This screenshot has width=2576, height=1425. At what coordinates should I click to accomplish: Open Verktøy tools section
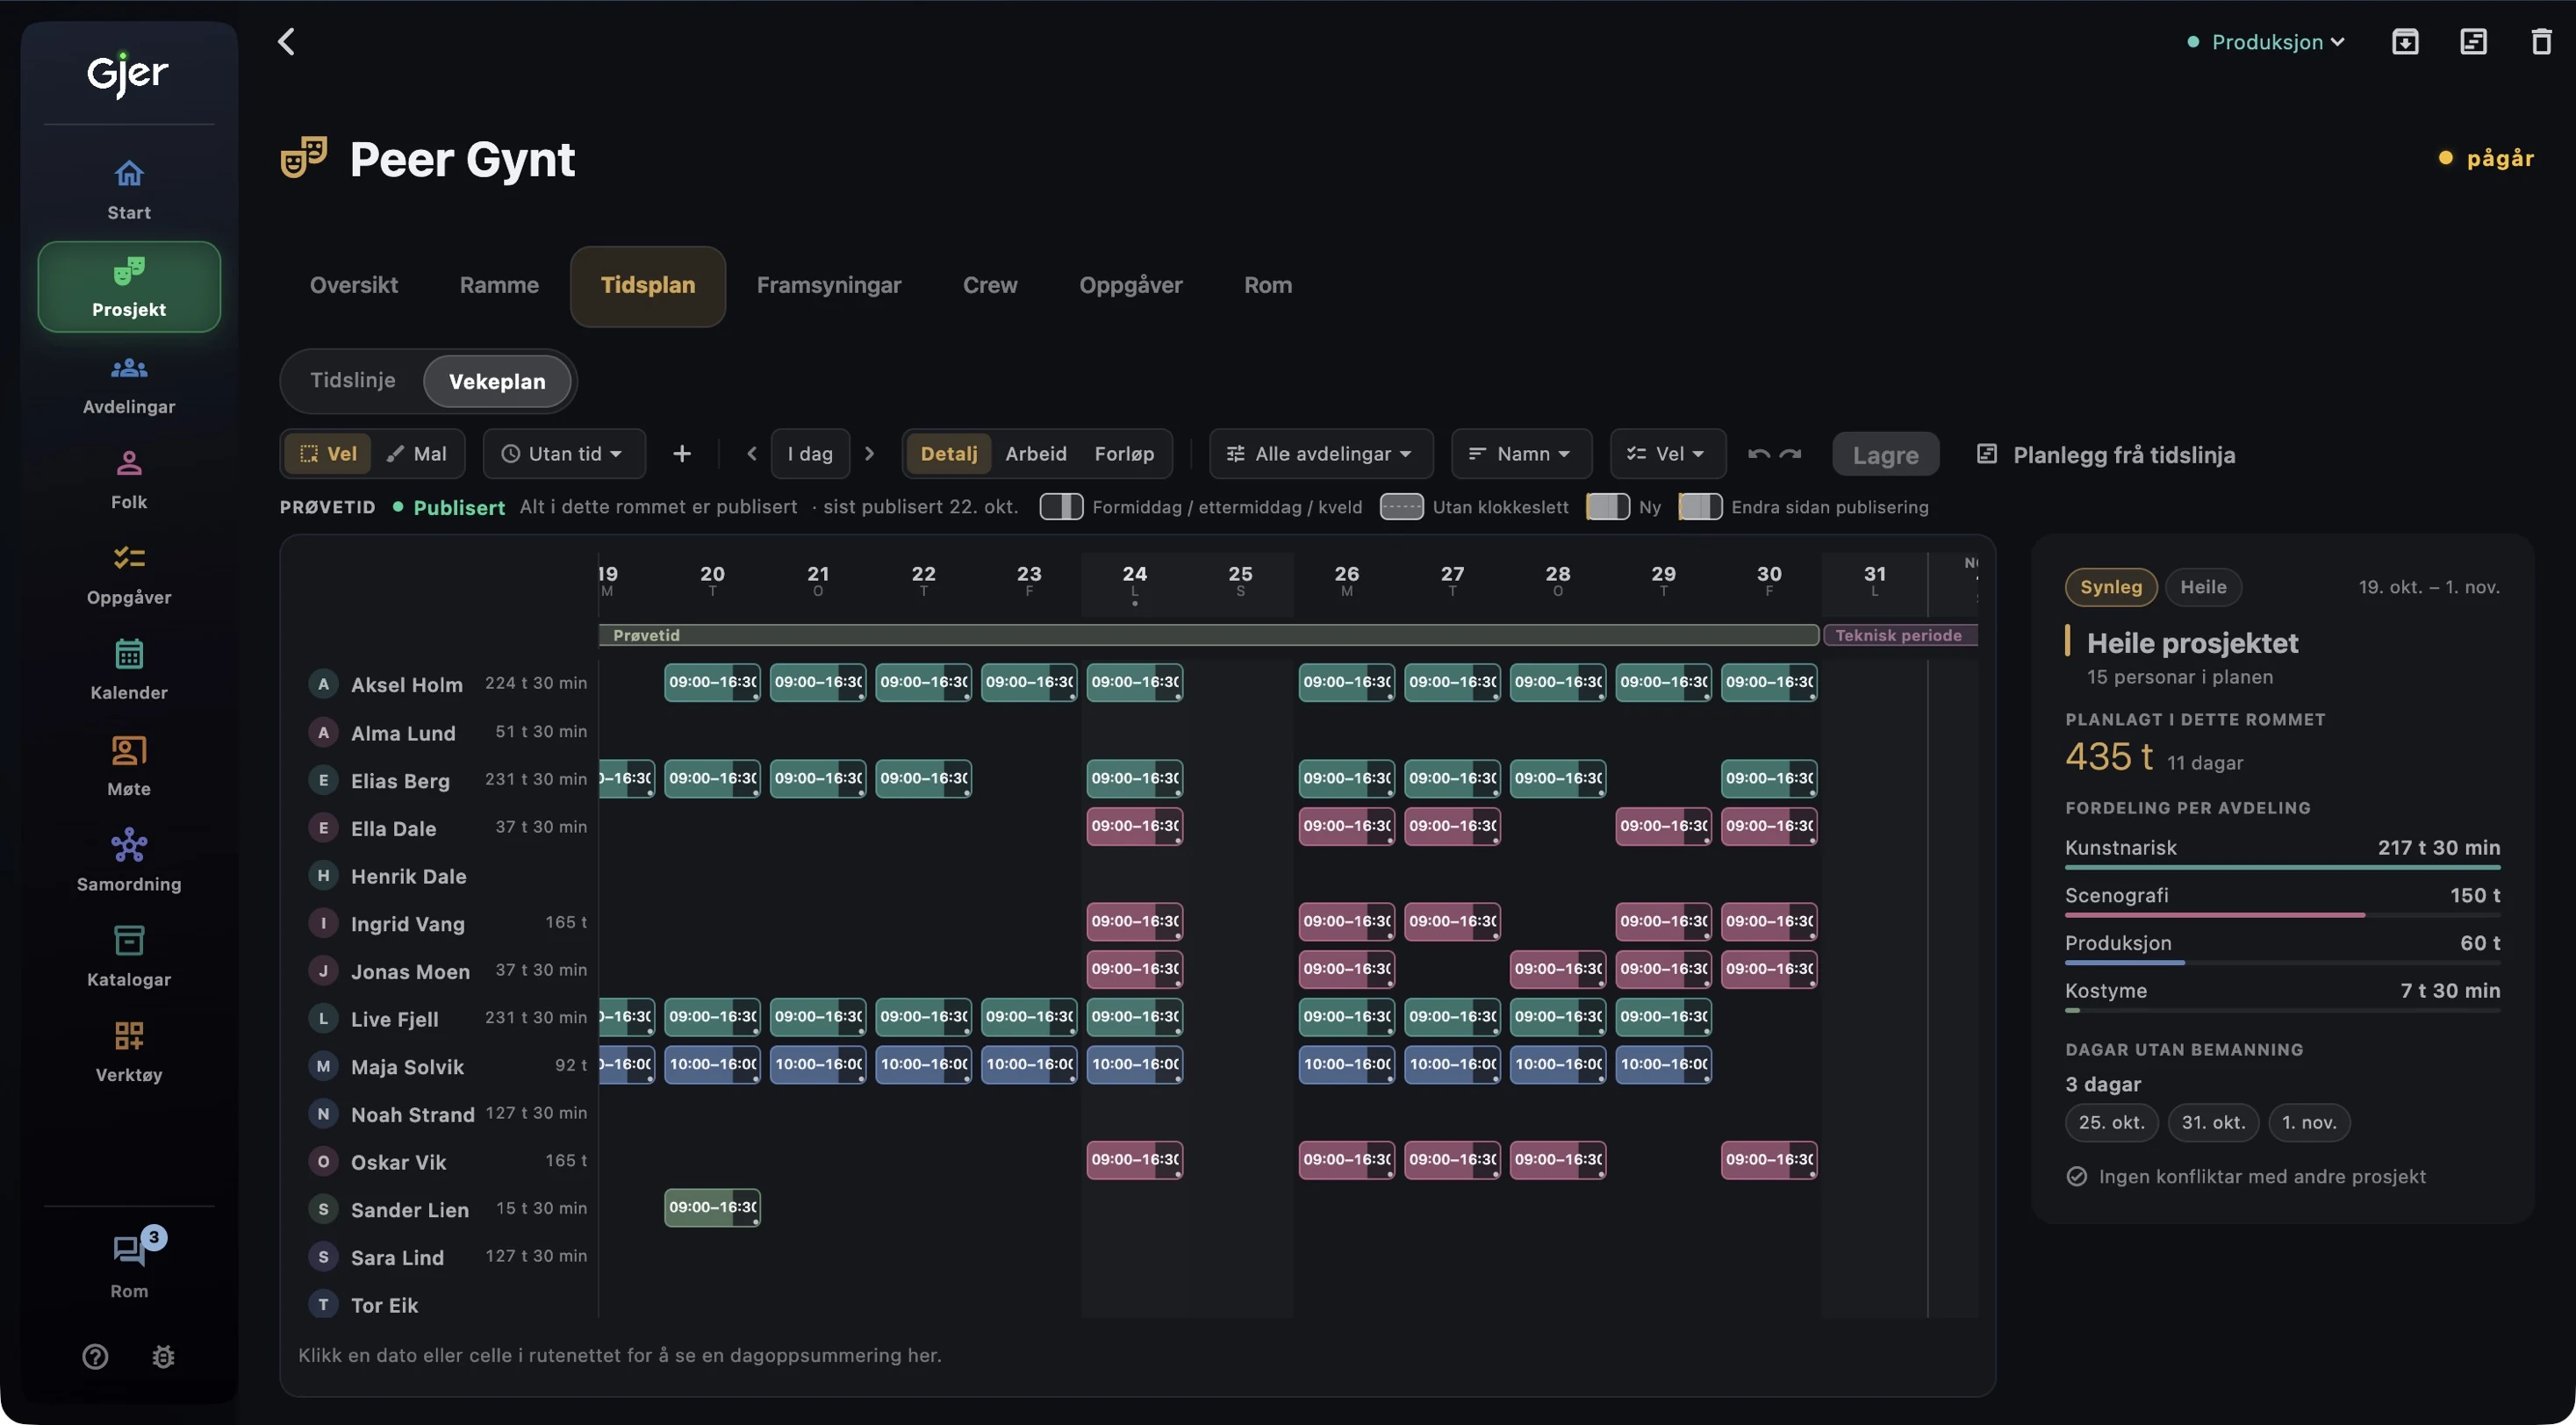129,1052
